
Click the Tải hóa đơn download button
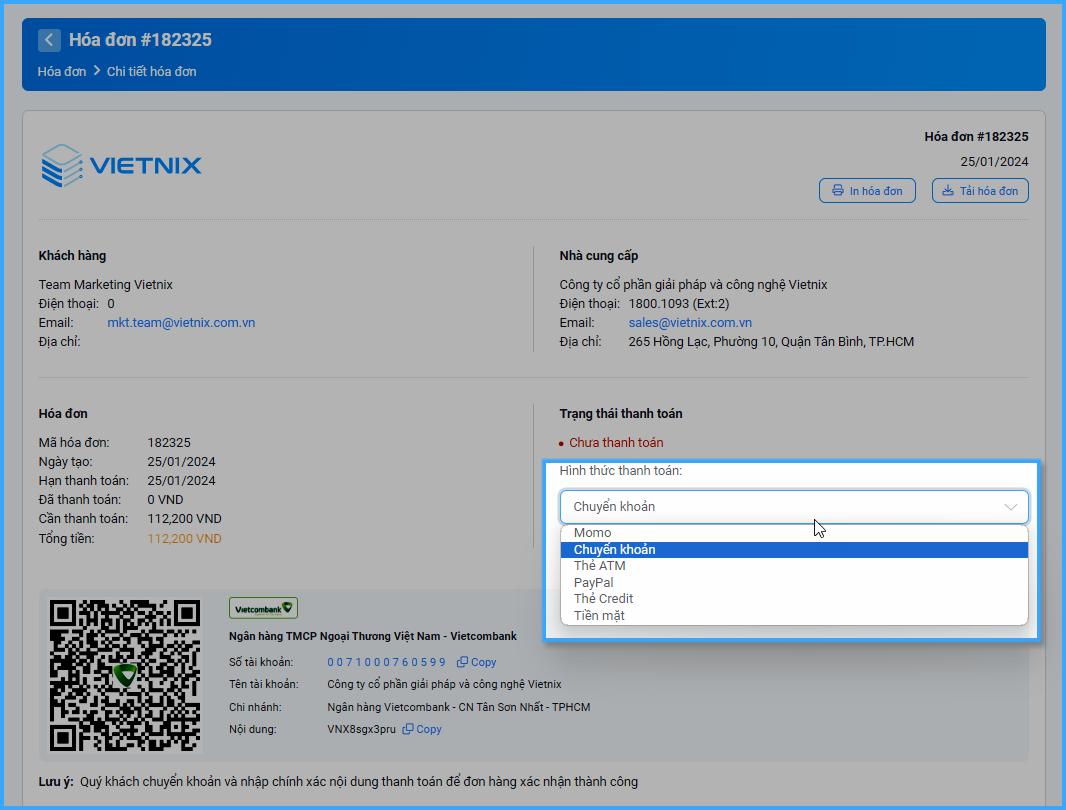coord(979,191)
